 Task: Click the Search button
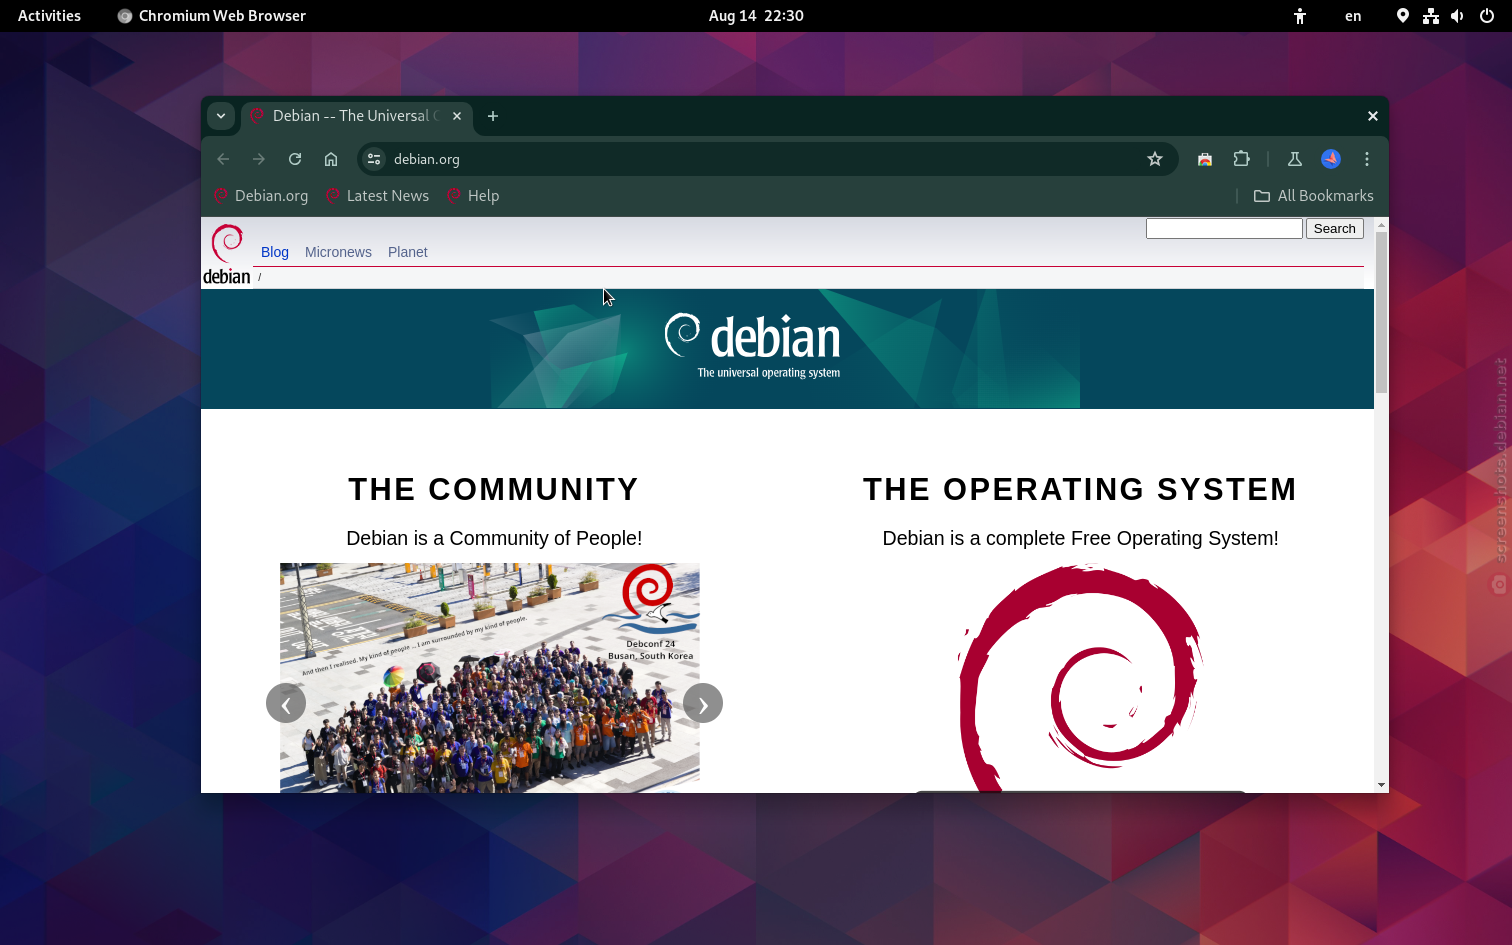[x=1335, y=229]
